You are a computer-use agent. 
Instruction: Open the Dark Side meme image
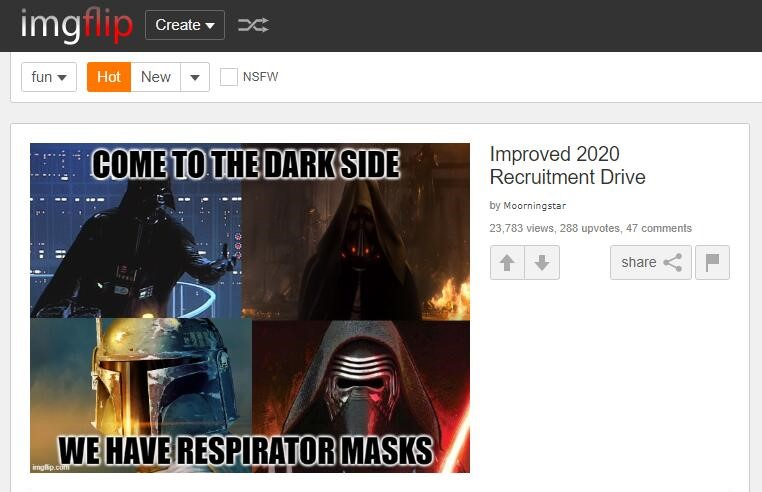coord(250,308)
